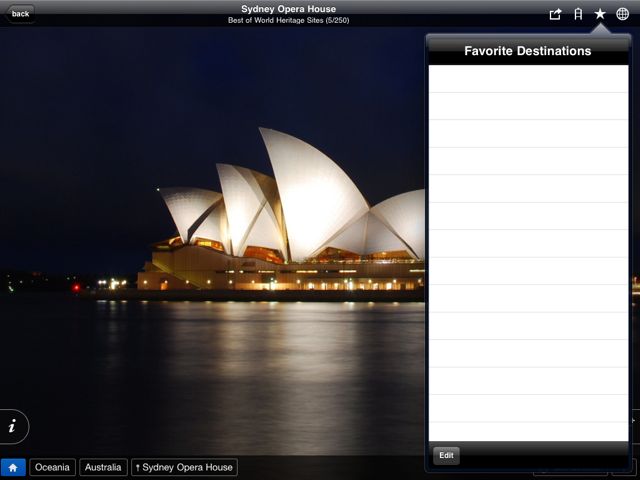Click the Favorite Destinations title
640x480 pixels.
point(528,51)
